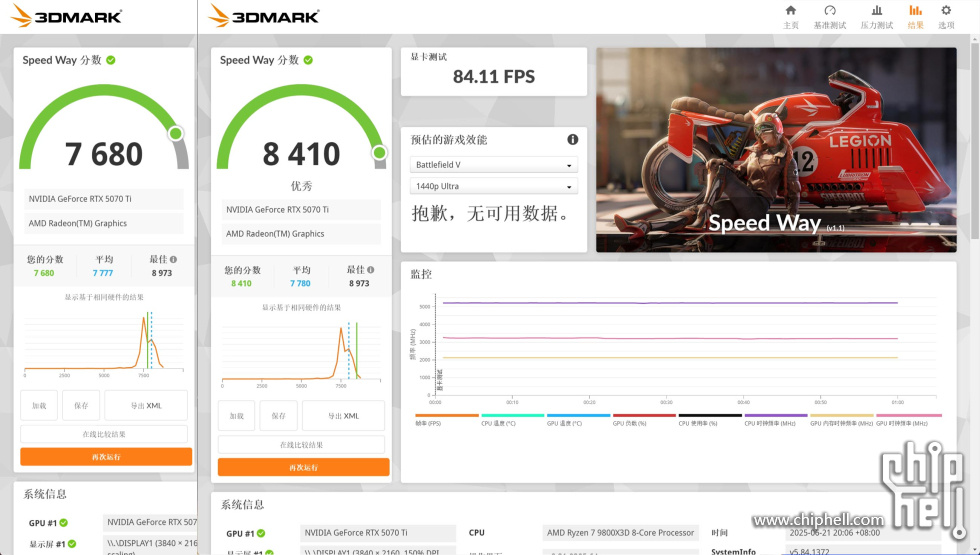Click orange 再次运行 button in right window

click(304, 468)
